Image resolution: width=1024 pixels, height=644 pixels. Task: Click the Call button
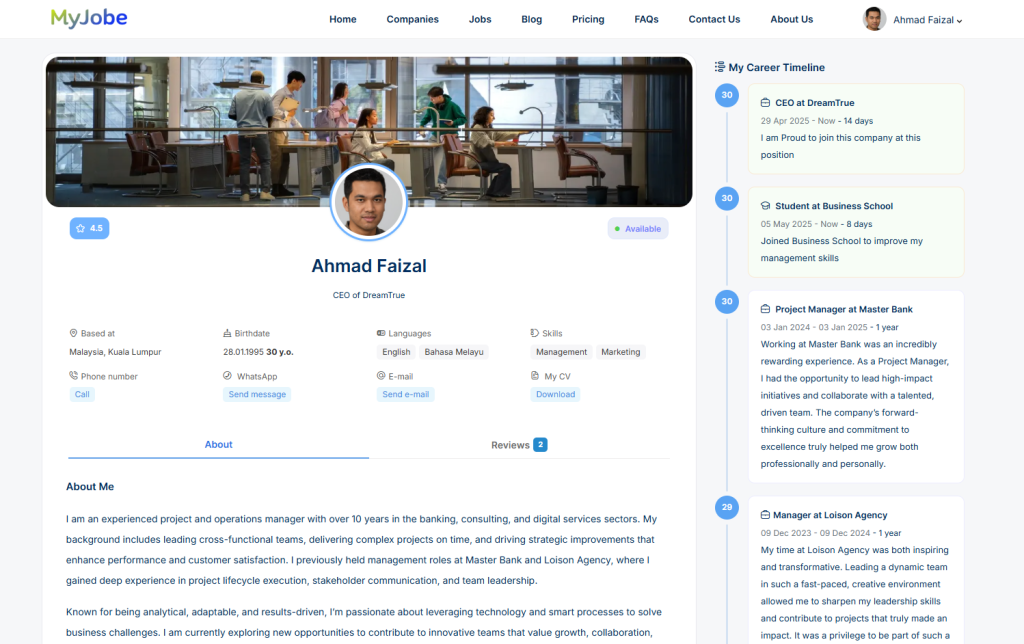coord(82,394)
